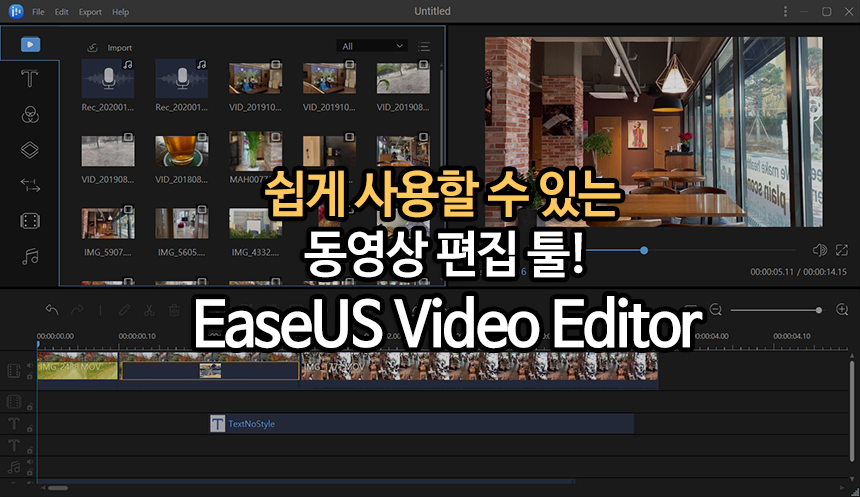Select the IMG_4332... media thumbnail

point(256,223)
